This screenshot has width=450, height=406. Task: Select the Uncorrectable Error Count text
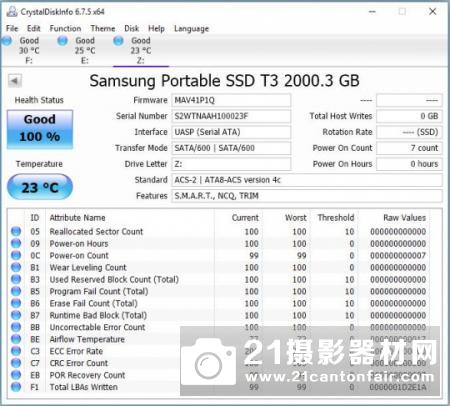(x=97, y=327)
